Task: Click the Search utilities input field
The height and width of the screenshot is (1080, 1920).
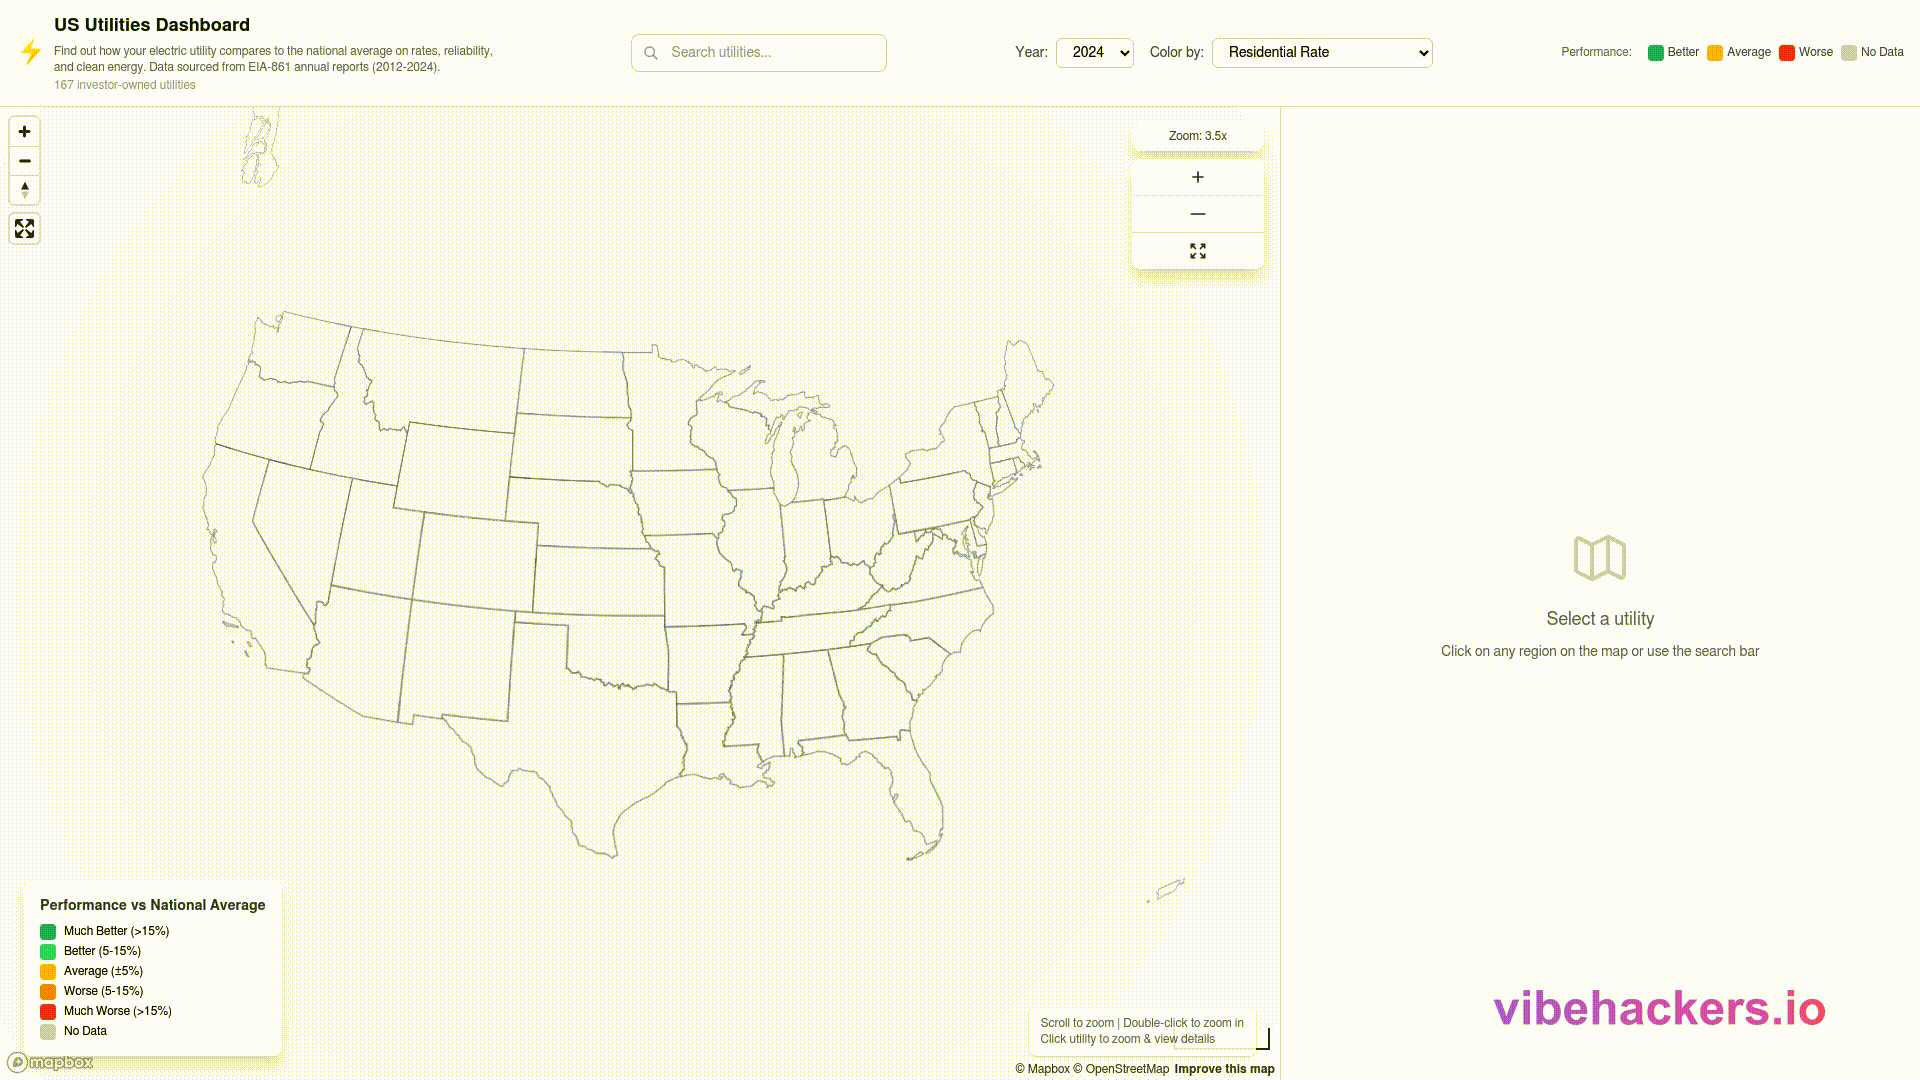Action: pyautogui.click(x=770, y=52)
